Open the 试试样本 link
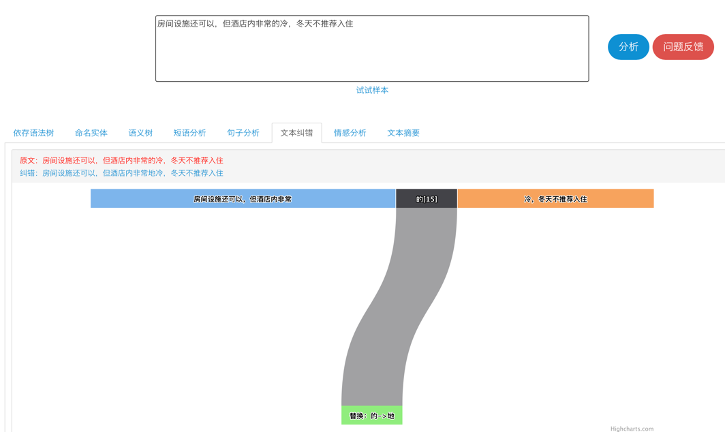725x433 pixels. (372, 90)
